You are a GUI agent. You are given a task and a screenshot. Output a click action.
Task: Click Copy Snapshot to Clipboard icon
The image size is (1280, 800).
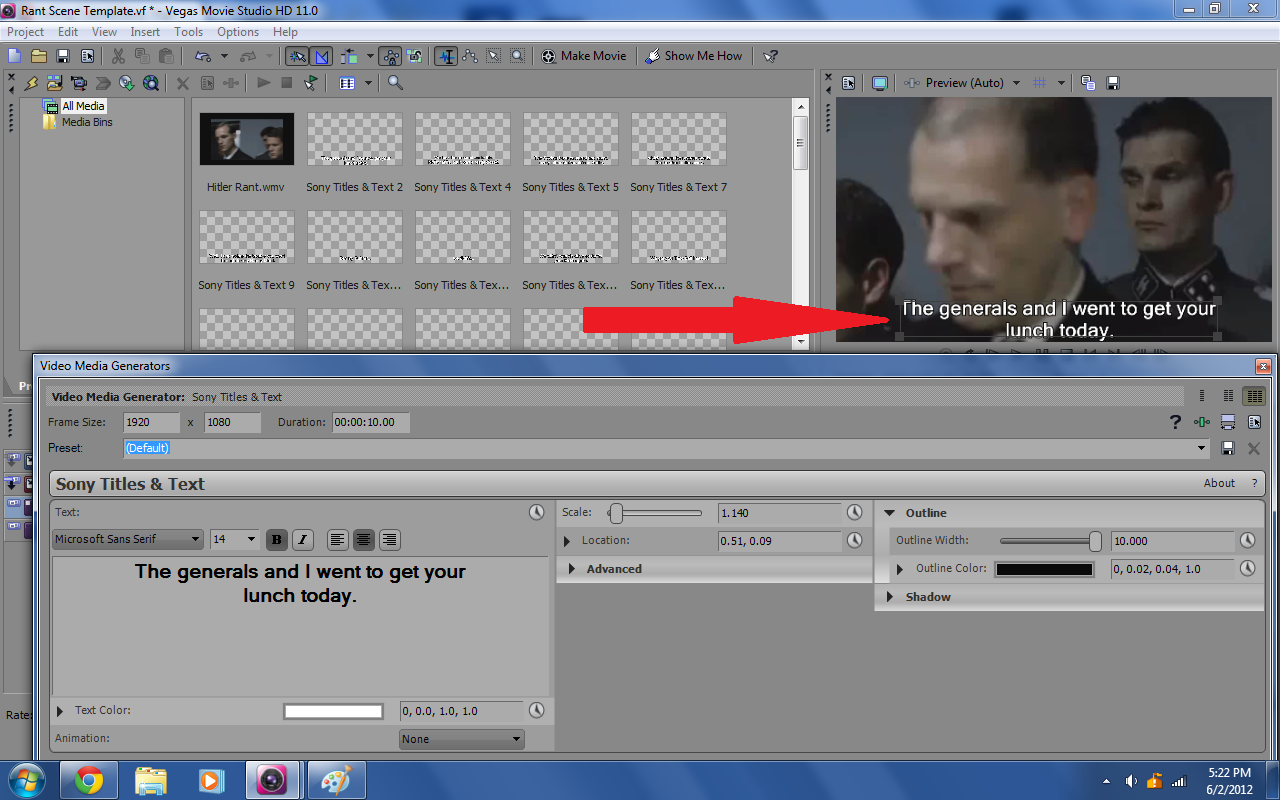point(1088,83)
